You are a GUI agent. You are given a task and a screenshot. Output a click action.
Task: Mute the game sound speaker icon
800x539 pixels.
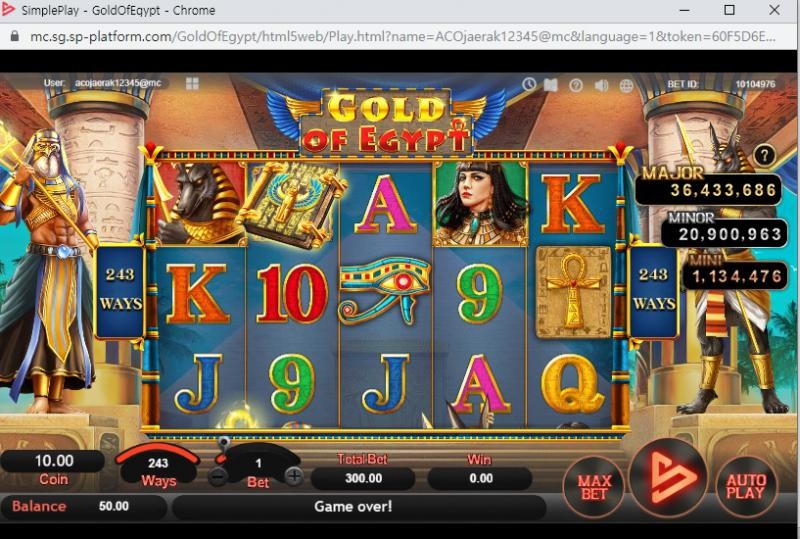(x=602, y=85)
